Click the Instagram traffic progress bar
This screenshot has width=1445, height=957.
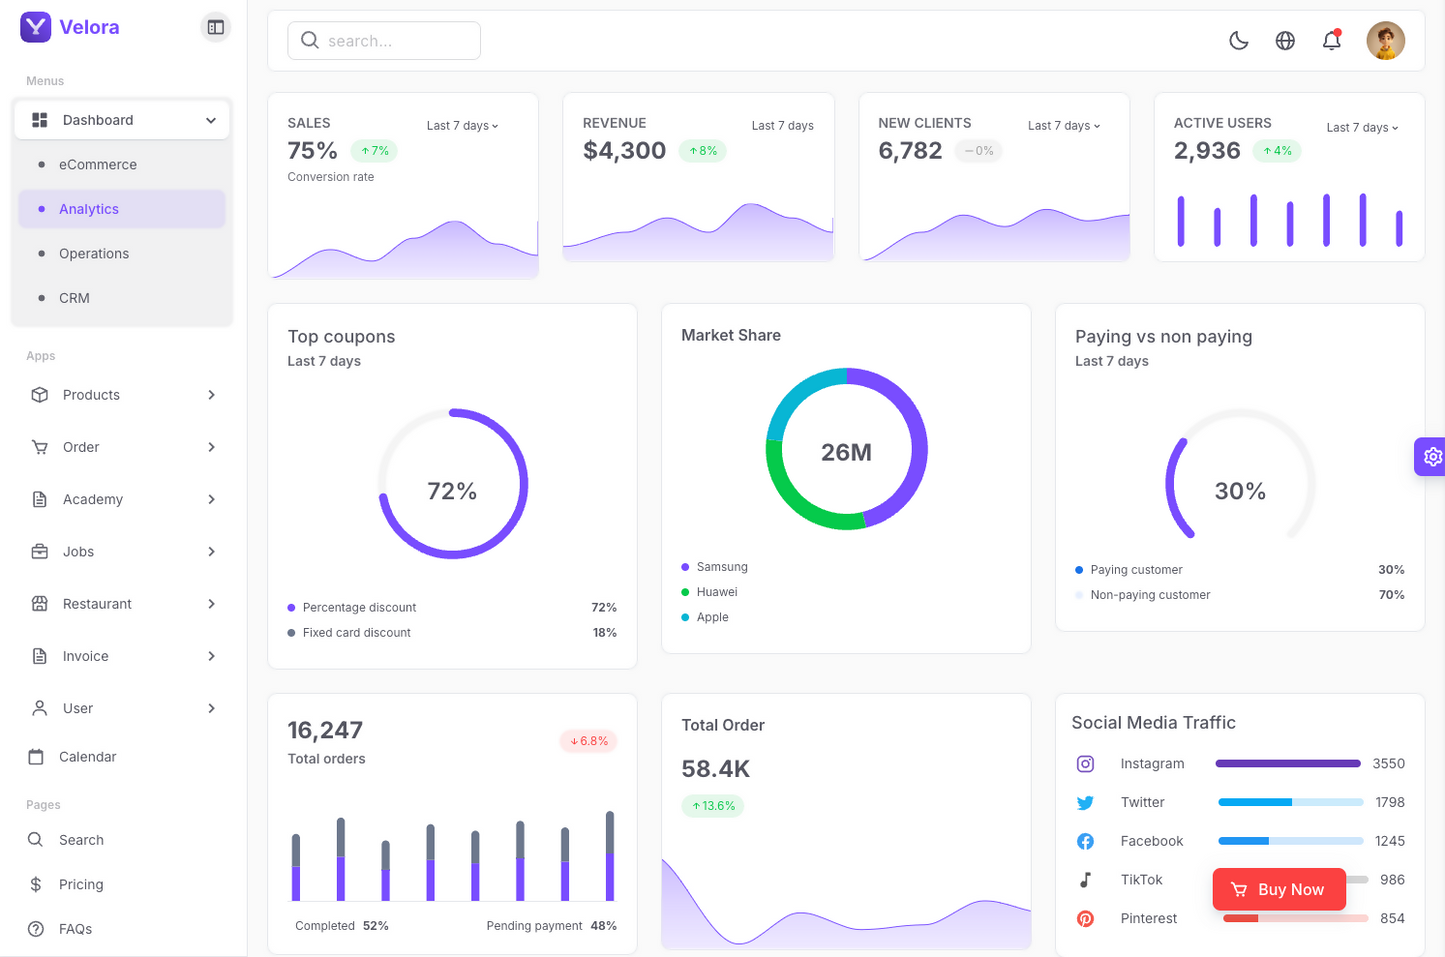1287,764
